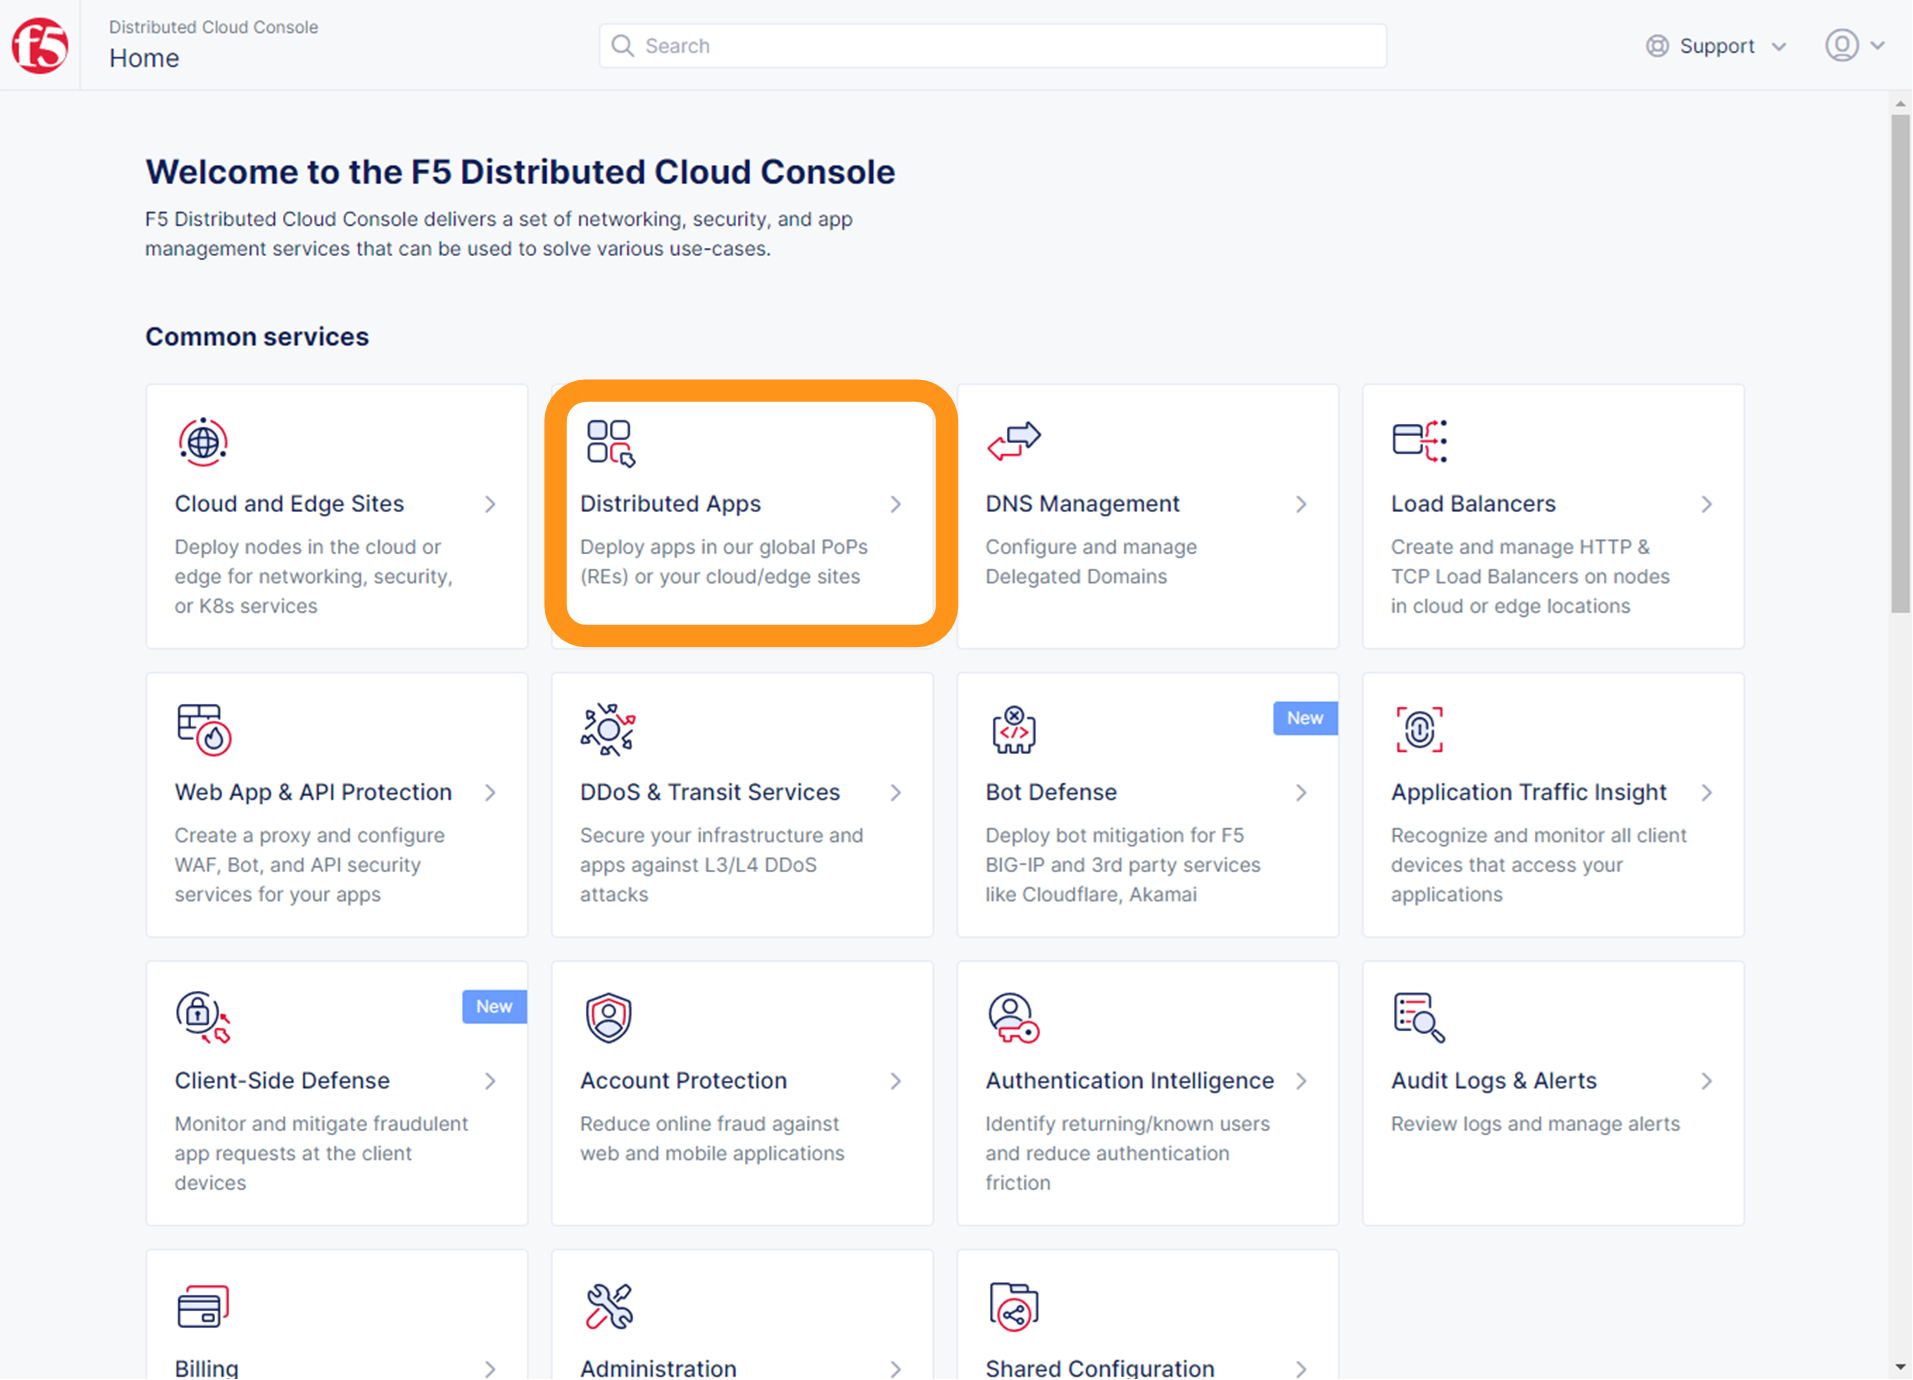Screen dimensions: 1913x1380
Task: Expand the Support dropdown menu
Action: (1716, 46)
